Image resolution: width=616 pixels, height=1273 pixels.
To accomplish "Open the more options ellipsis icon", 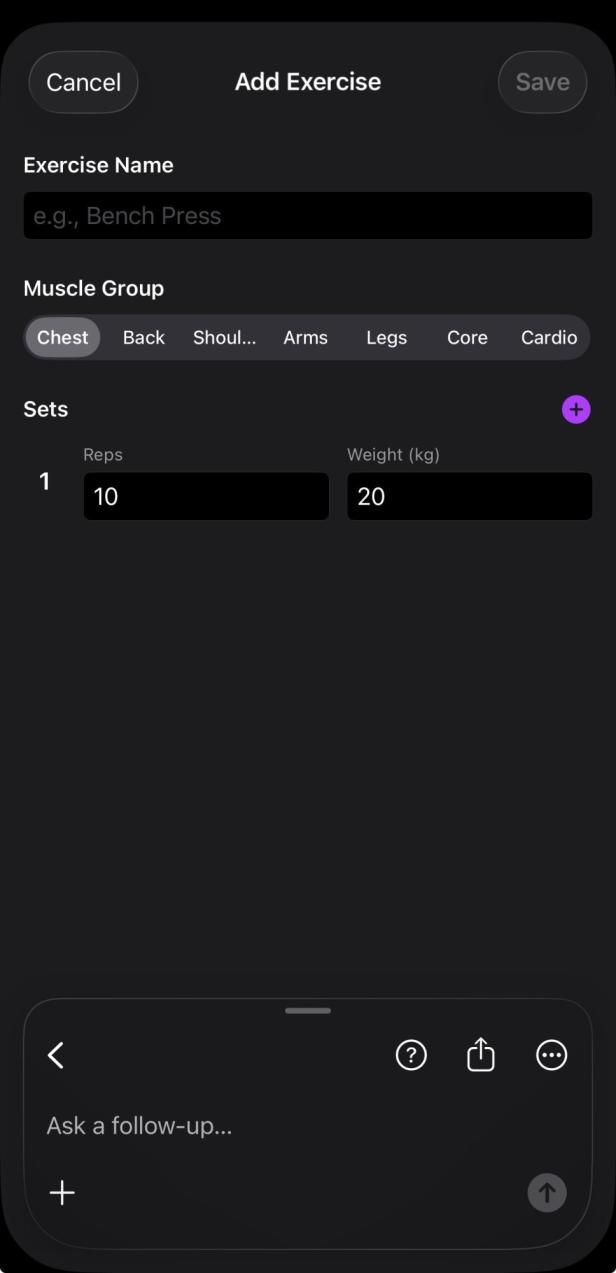I will 551,1055.
